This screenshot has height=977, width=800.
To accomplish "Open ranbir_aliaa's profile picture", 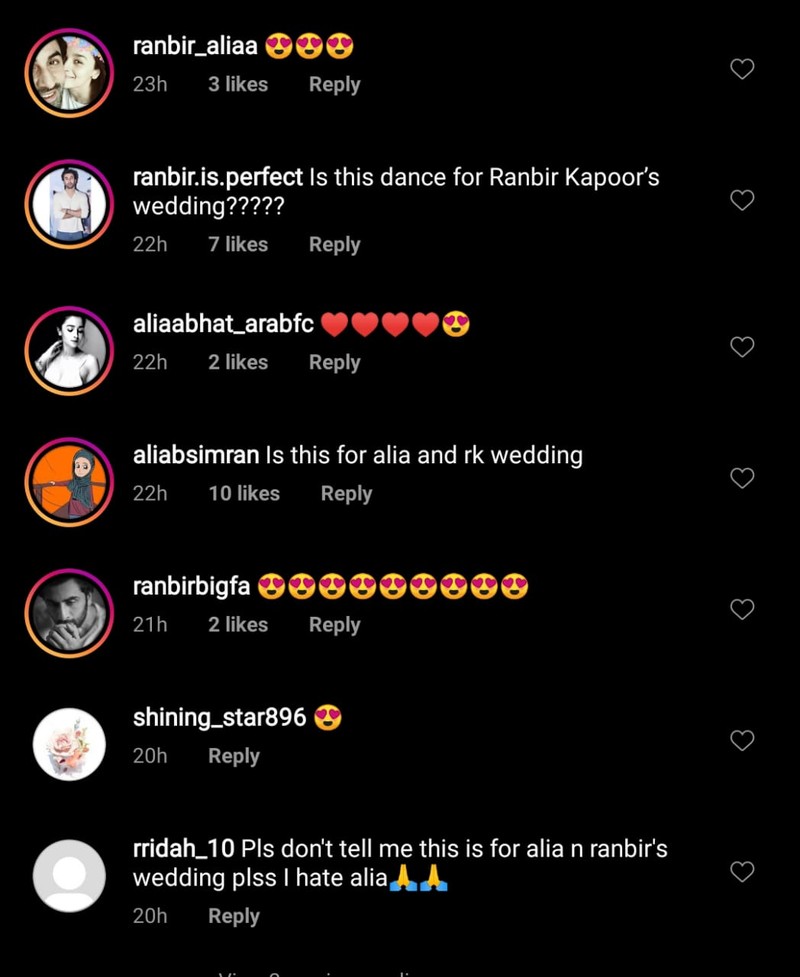I will [x=69, y=71].
